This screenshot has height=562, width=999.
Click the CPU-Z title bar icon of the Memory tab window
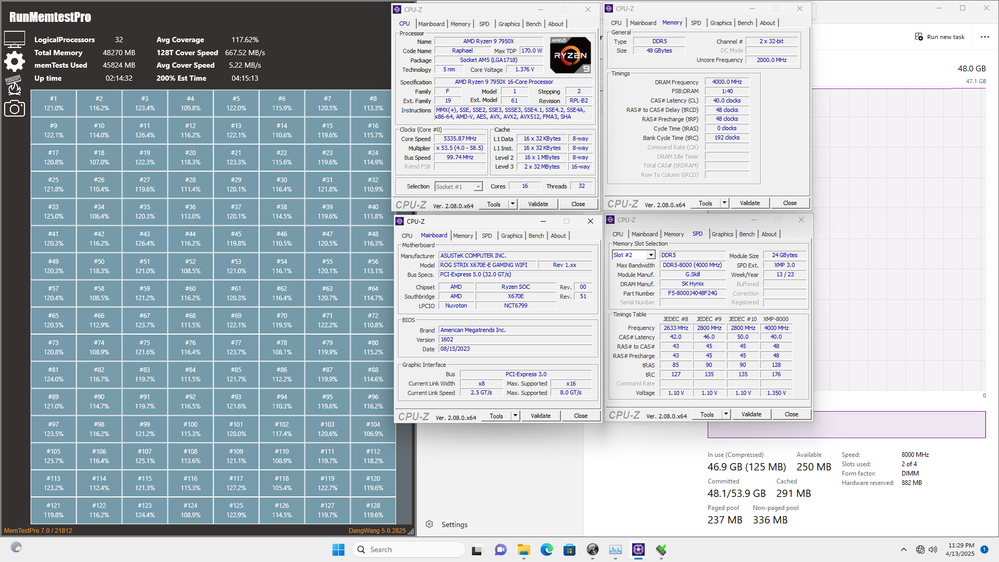click(x=609, y=9)
